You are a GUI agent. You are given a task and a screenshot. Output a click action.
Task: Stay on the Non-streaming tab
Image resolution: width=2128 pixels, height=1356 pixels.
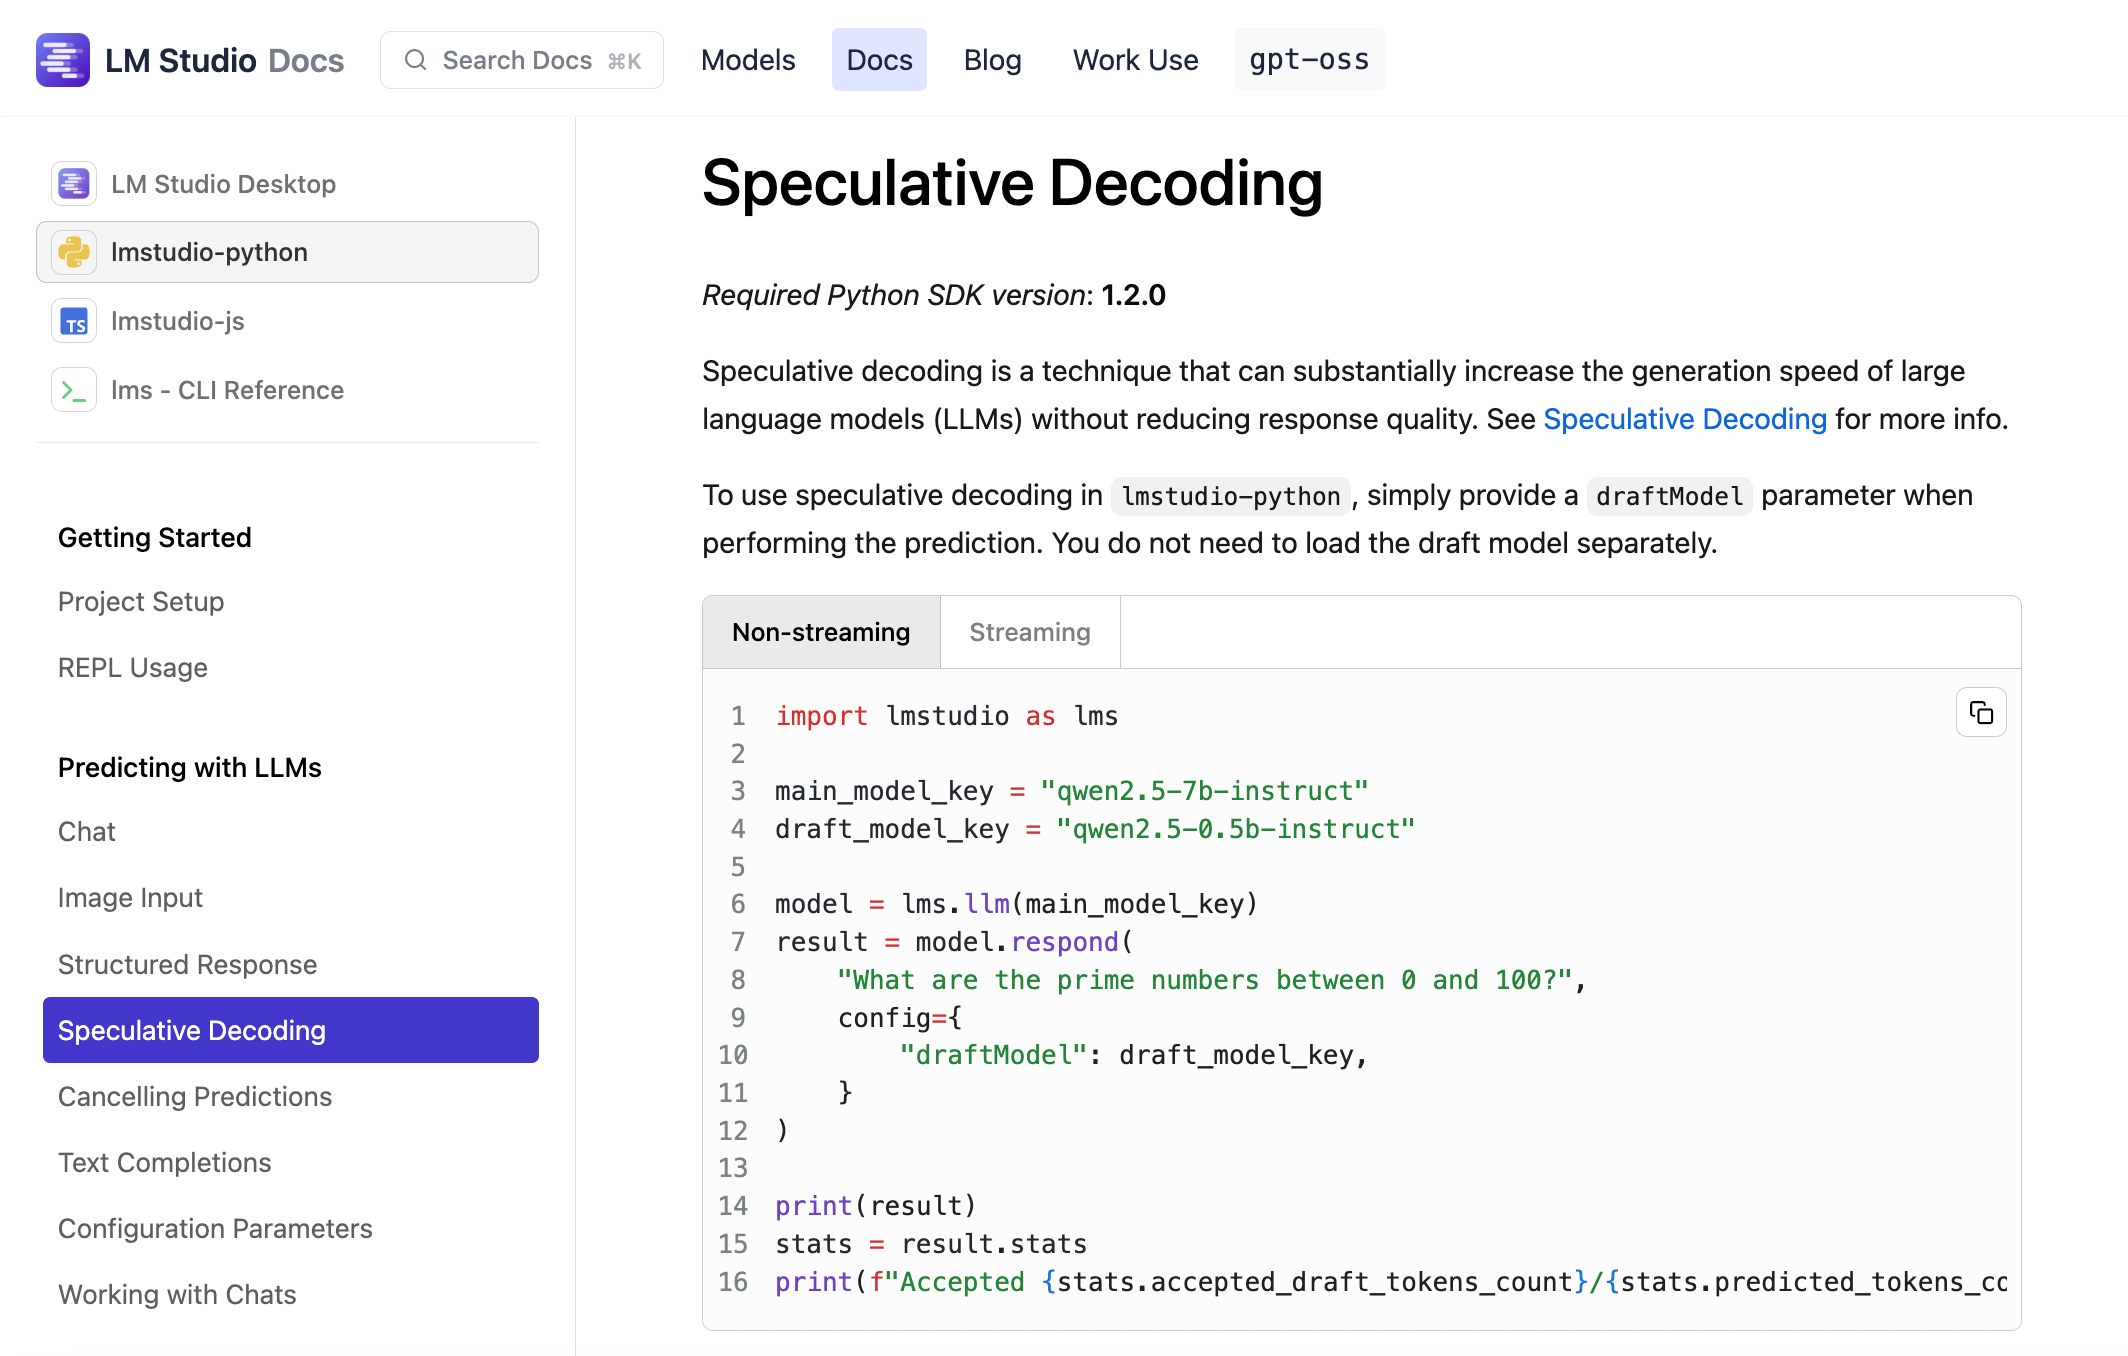[821, 631]
